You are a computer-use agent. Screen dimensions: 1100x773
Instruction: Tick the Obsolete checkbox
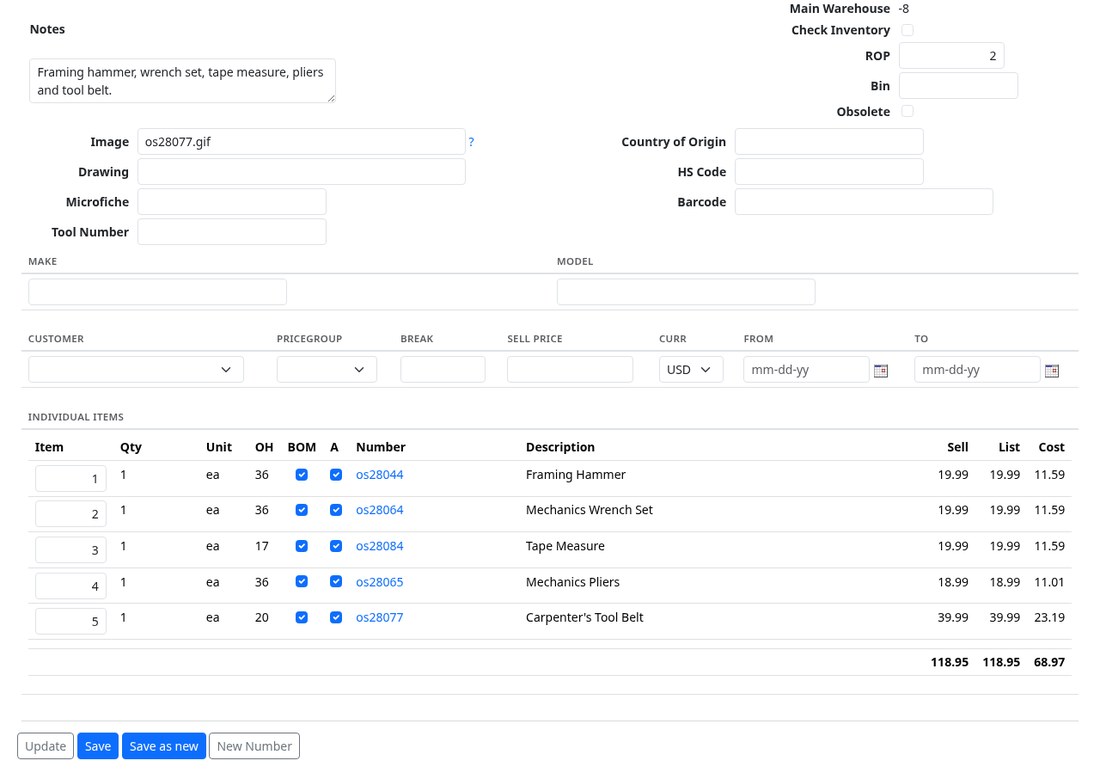[907, 112]
